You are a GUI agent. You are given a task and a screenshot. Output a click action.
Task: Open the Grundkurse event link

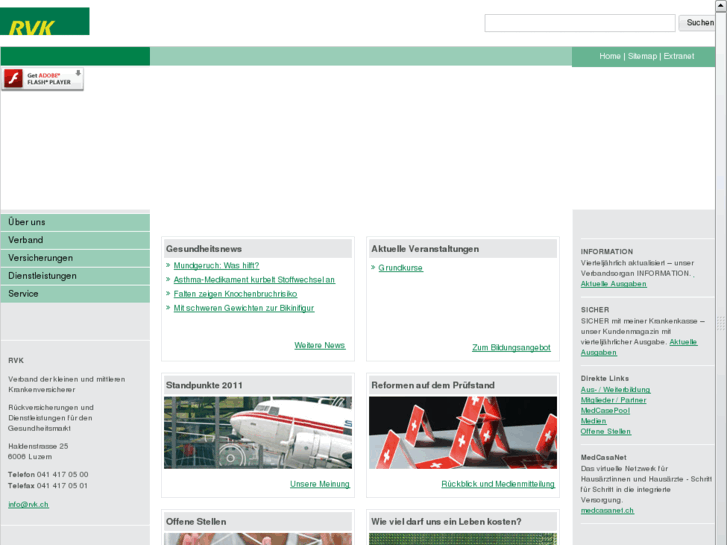pyautogui.click(x=401, y=268)
